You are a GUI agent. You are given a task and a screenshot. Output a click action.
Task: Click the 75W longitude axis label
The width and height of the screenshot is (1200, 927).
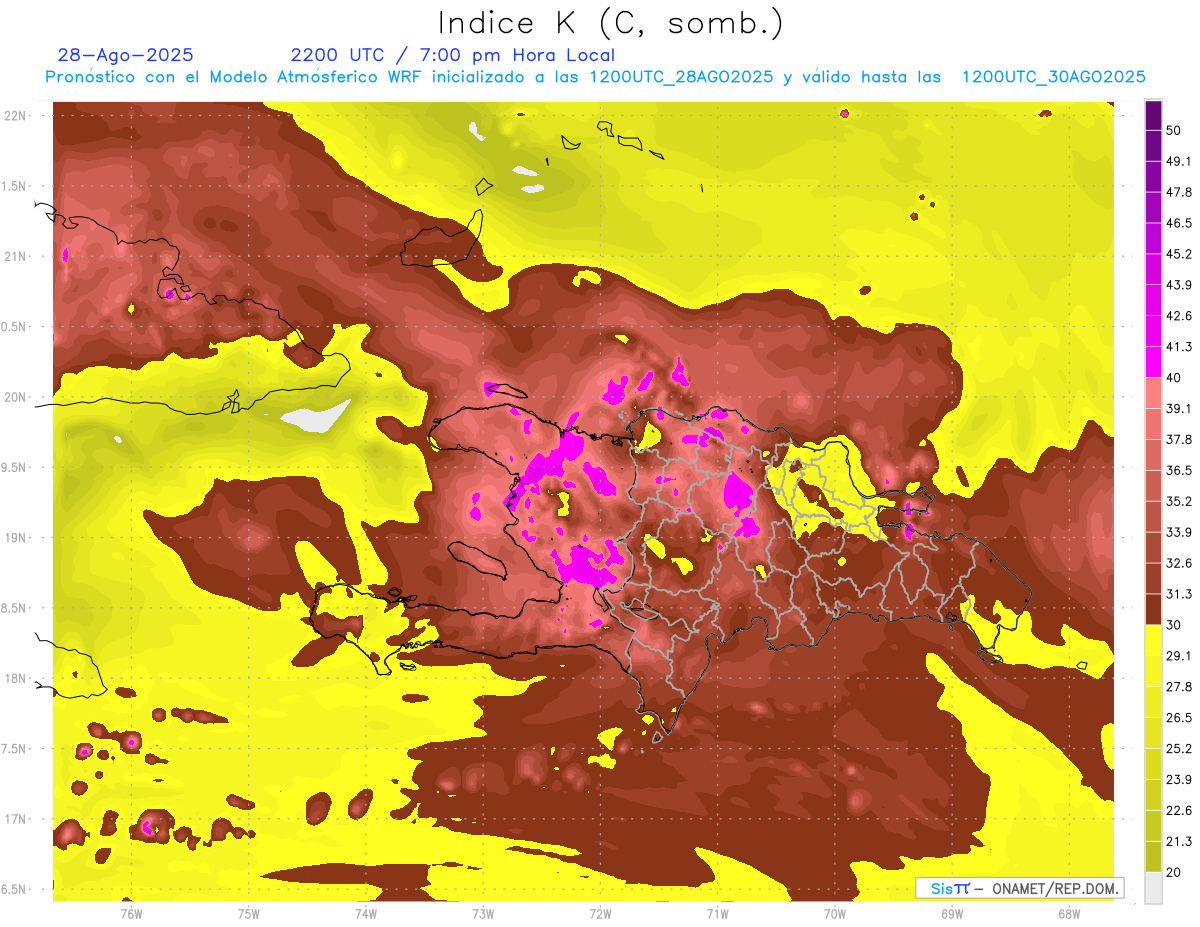(249, 913)
